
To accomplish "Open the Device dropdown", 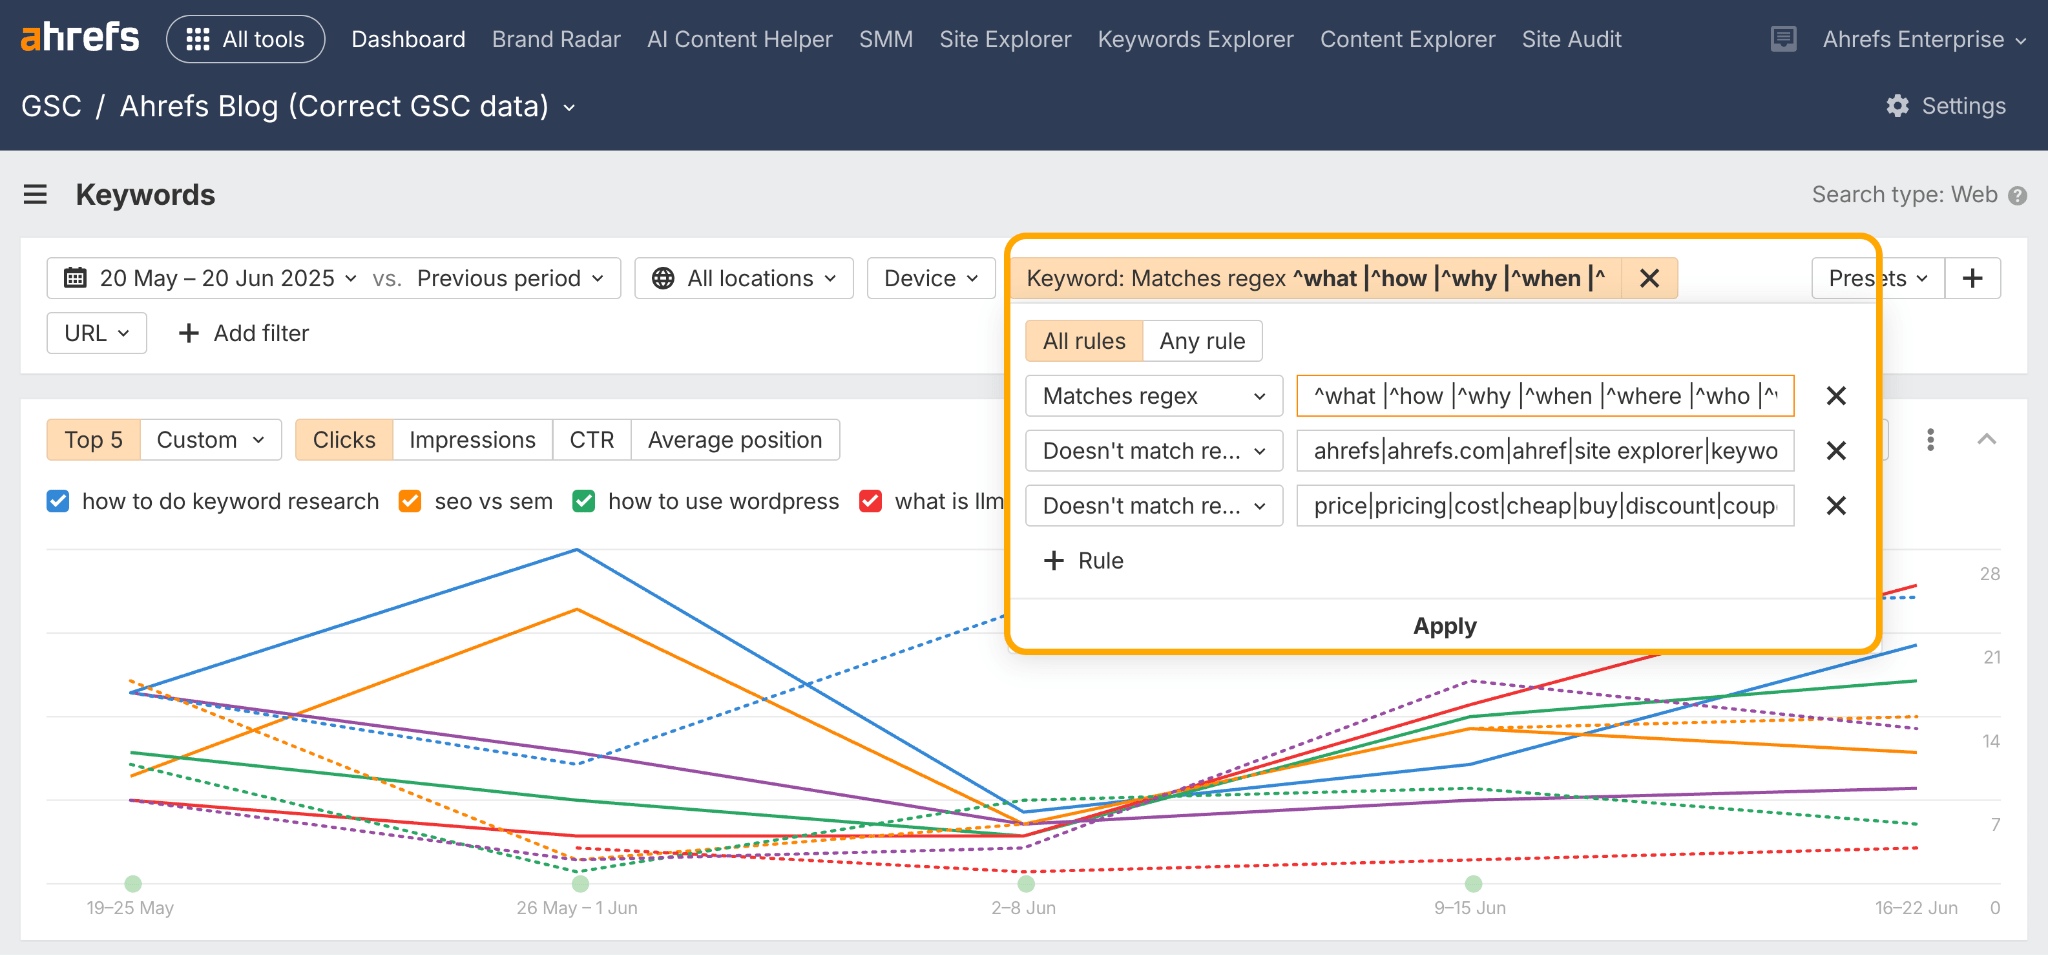I will (930, 278).
